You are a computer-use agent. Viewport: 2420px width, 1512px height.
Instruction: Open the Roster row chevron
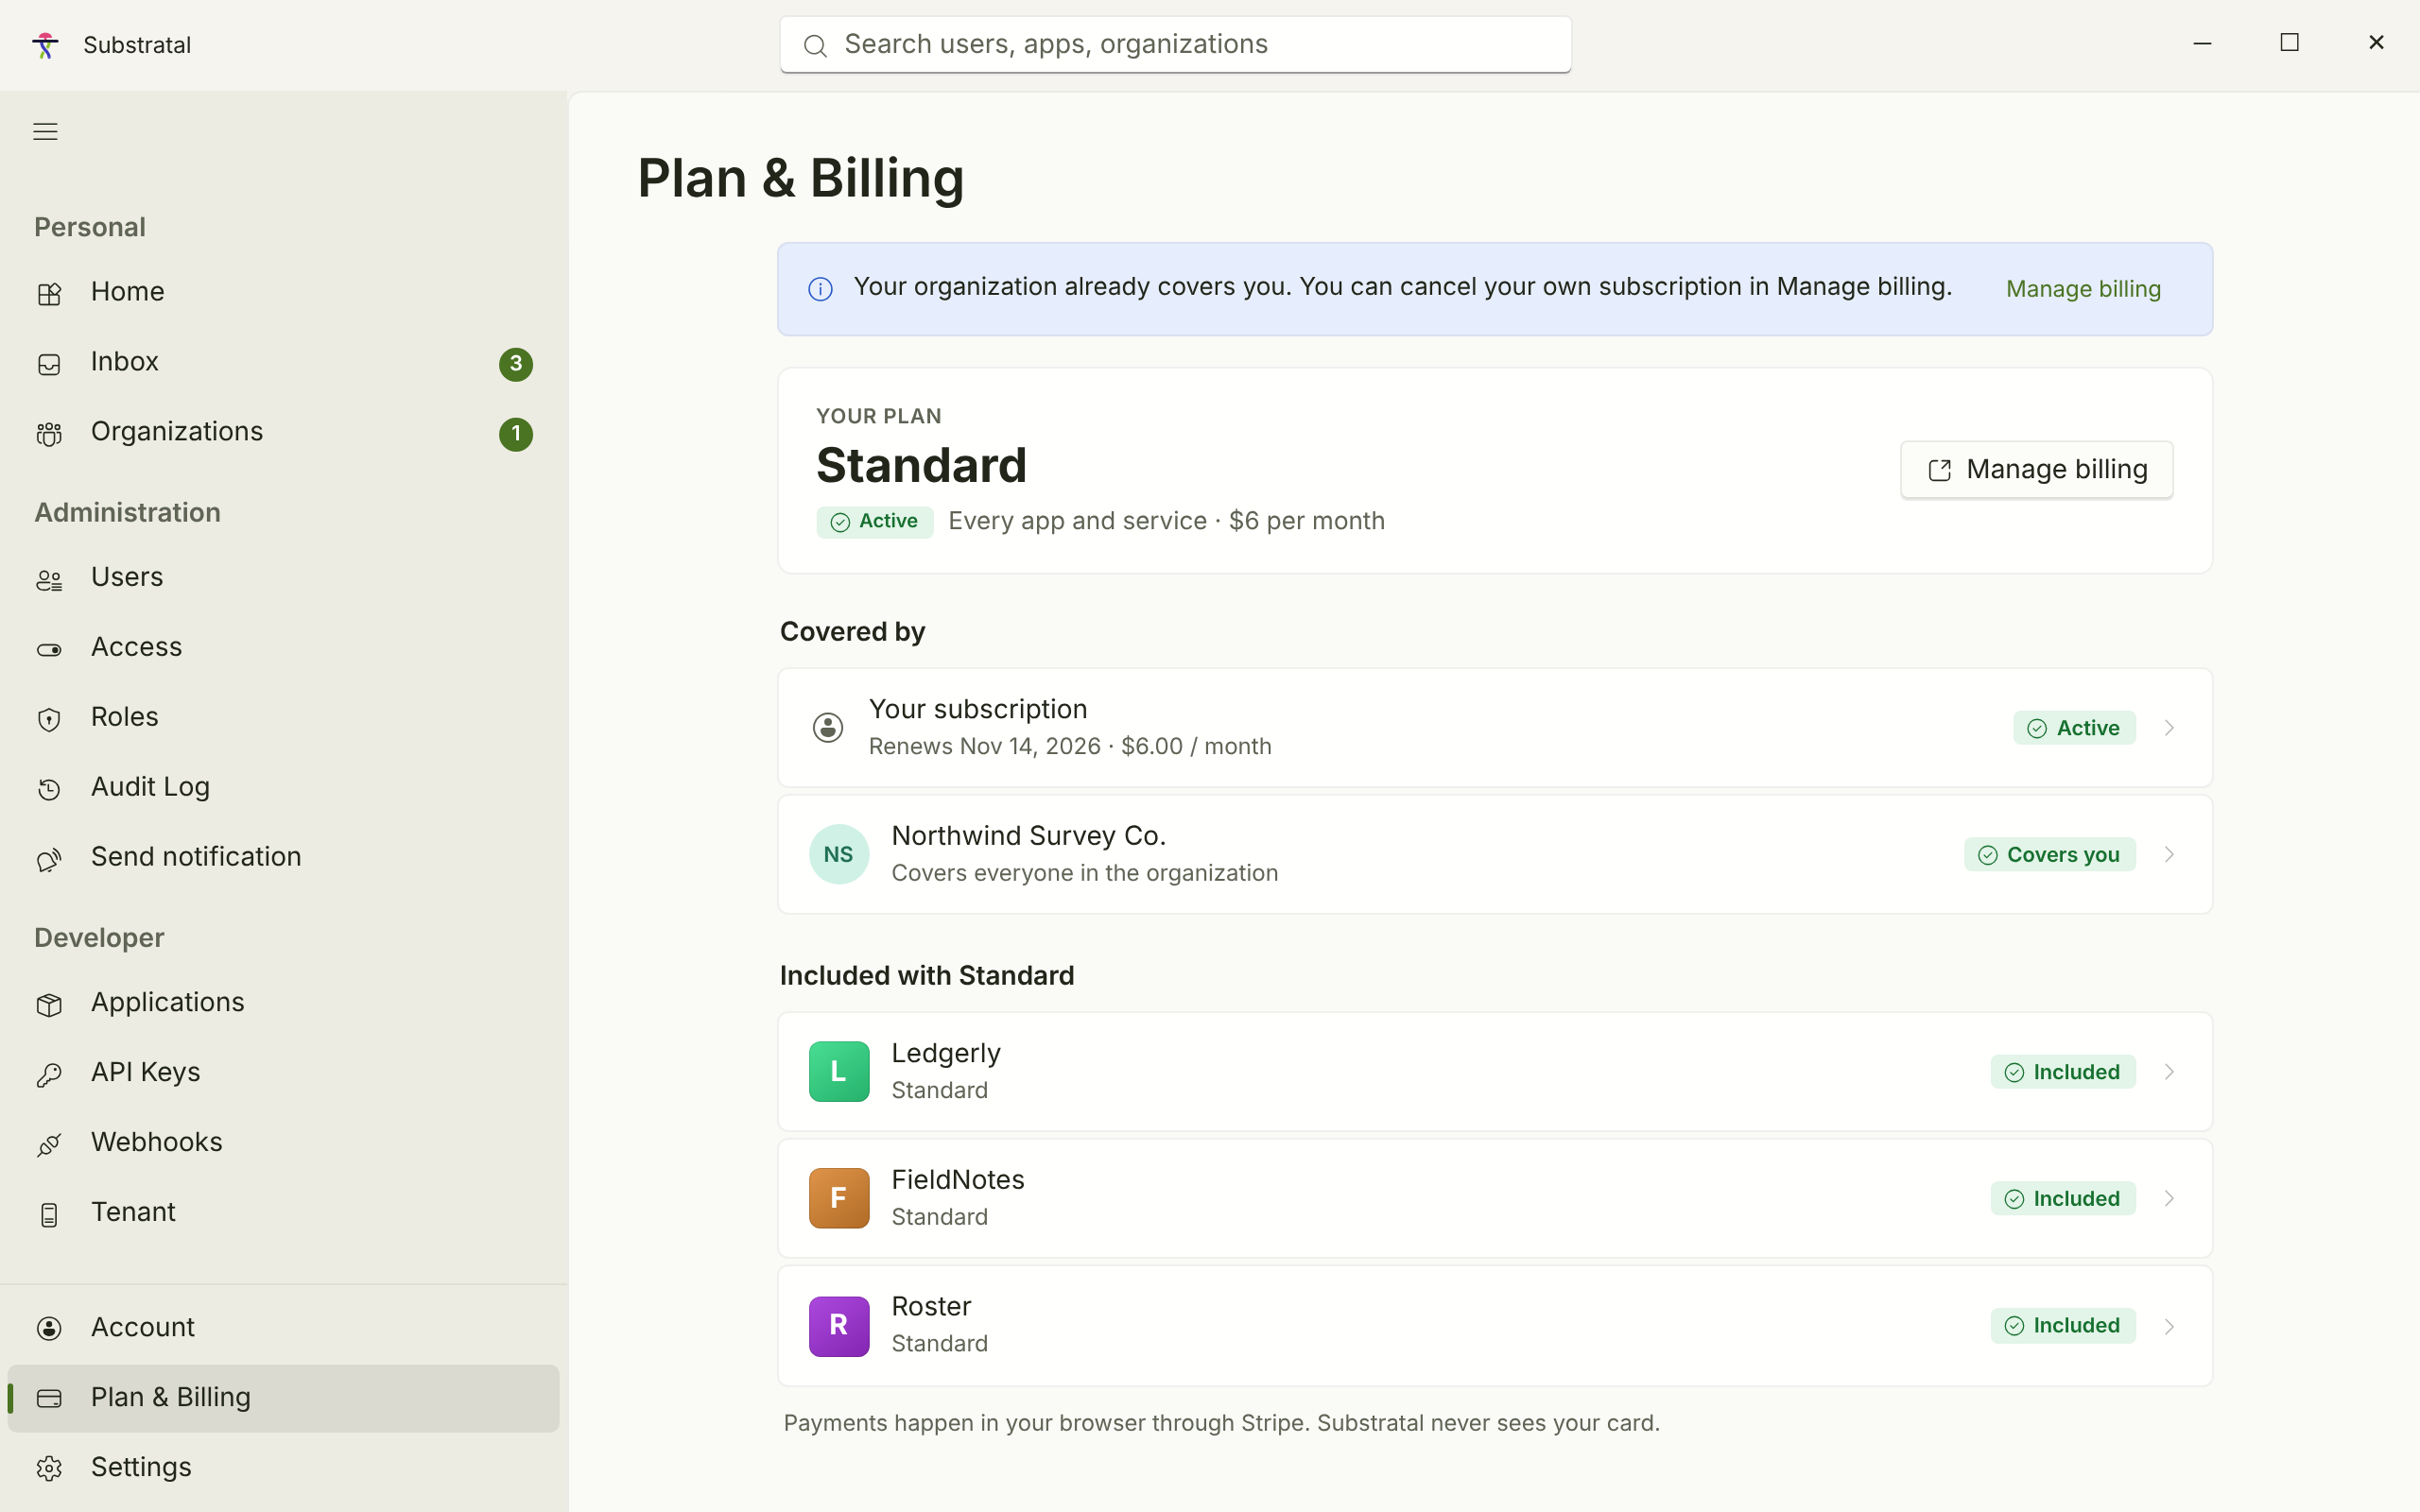click(2169, 1326)
